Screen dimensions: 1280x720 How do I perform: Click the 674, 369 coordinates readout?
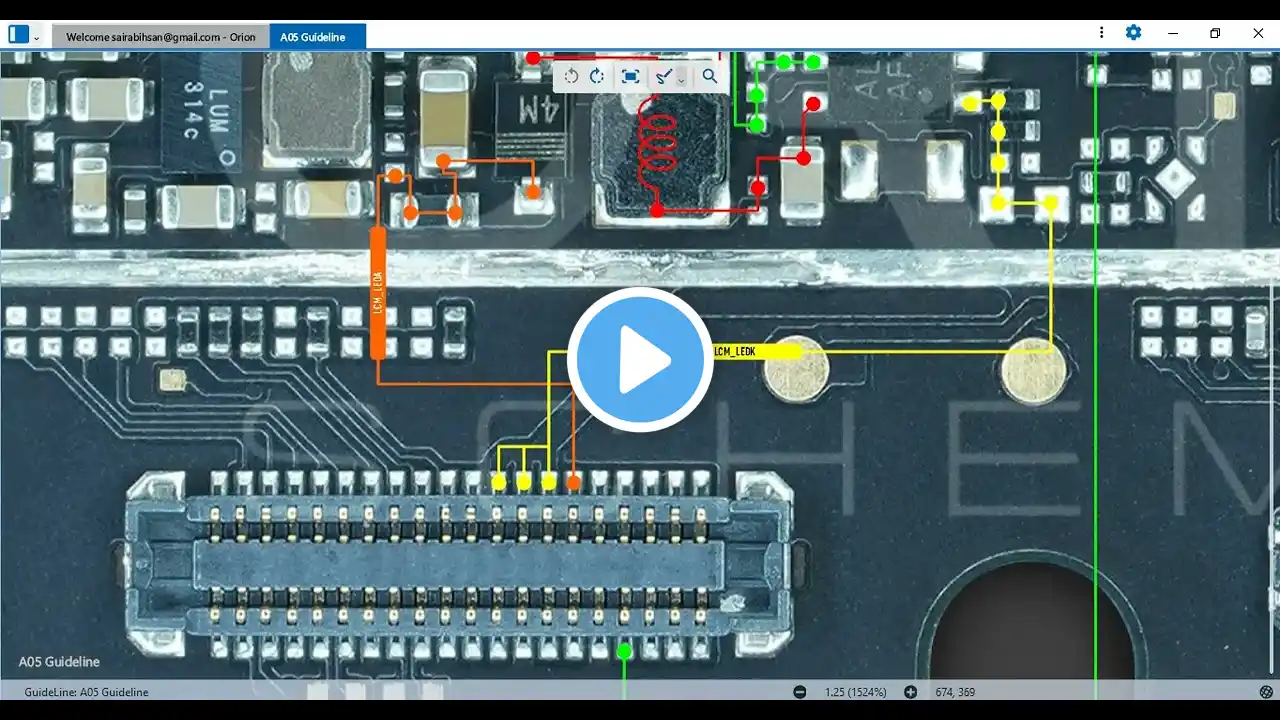(955, 692)
